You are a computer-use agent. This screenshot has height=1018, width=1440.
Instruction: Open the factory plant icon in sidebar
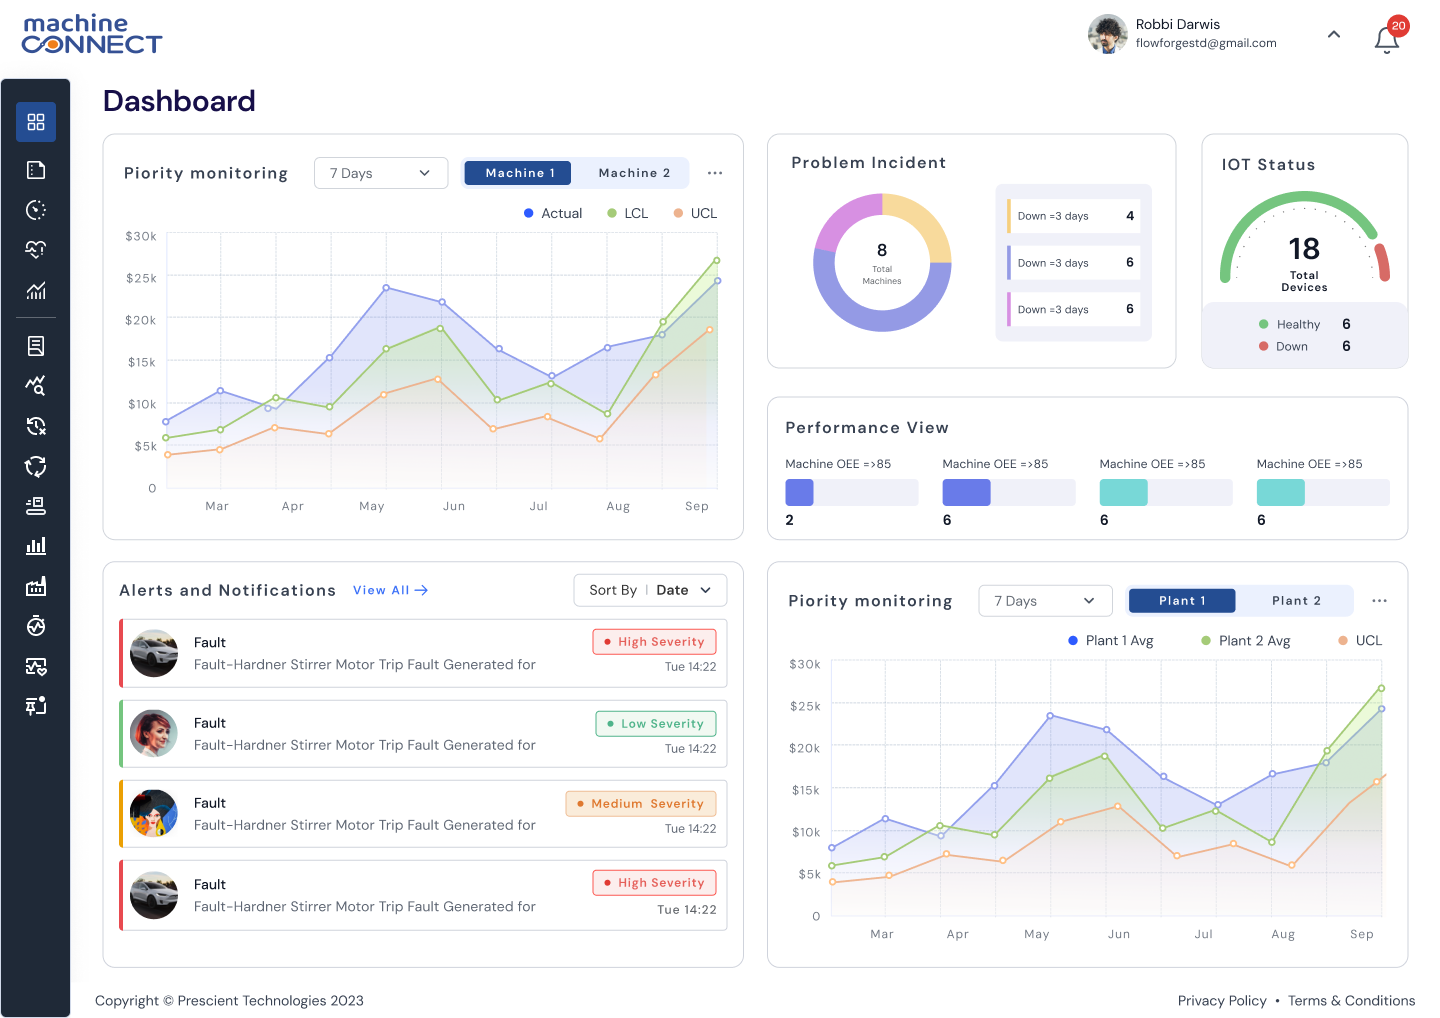pos(36,587)
